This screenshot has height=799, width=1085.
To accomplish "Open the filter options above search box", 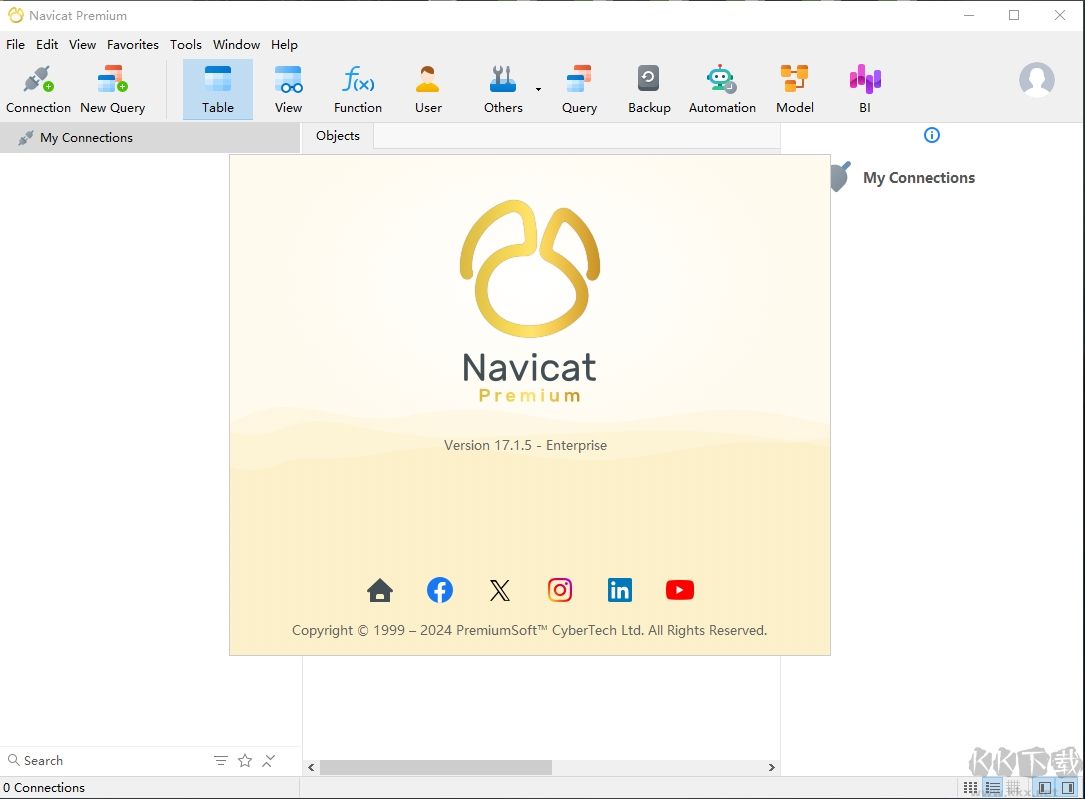I will tap(221, 760).
